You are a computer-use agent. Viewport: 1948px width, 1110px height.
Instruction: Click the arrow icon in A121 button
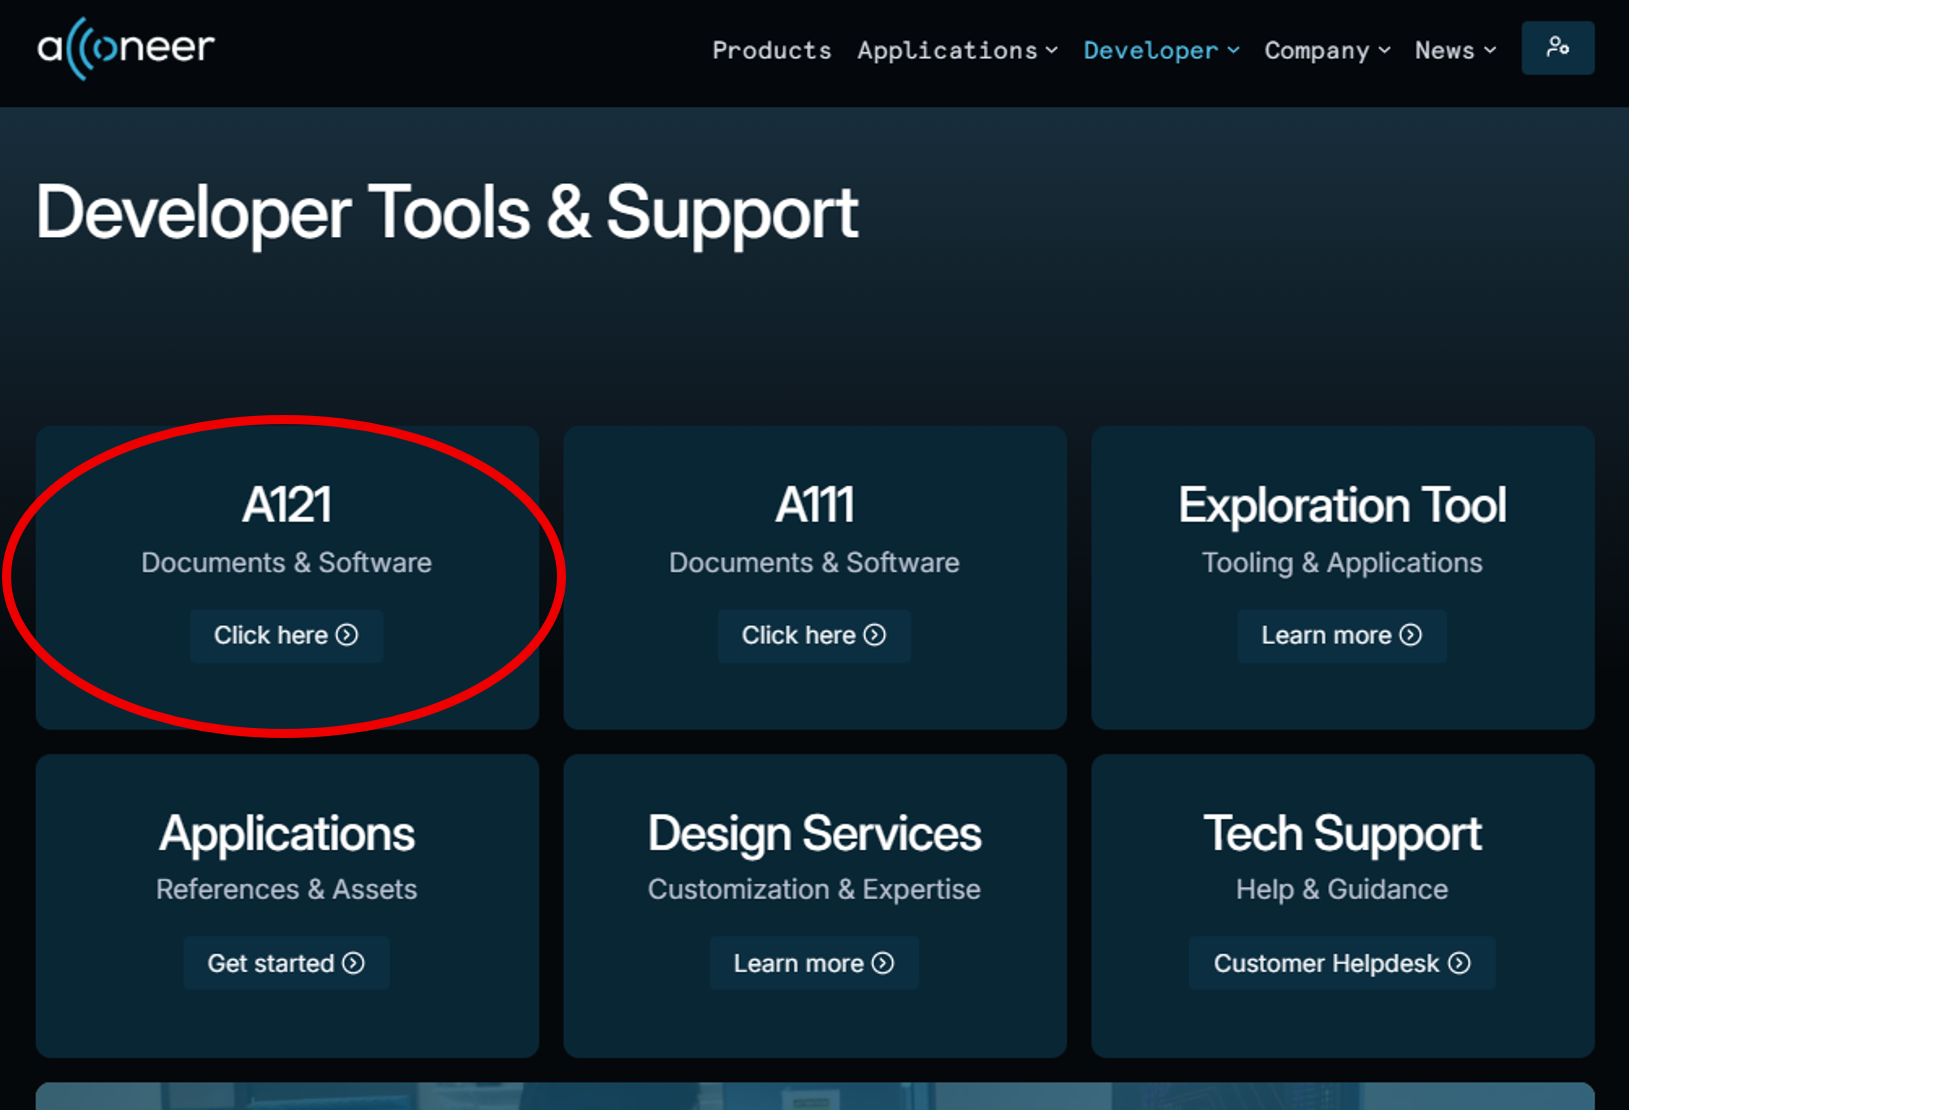pos(347,635)
